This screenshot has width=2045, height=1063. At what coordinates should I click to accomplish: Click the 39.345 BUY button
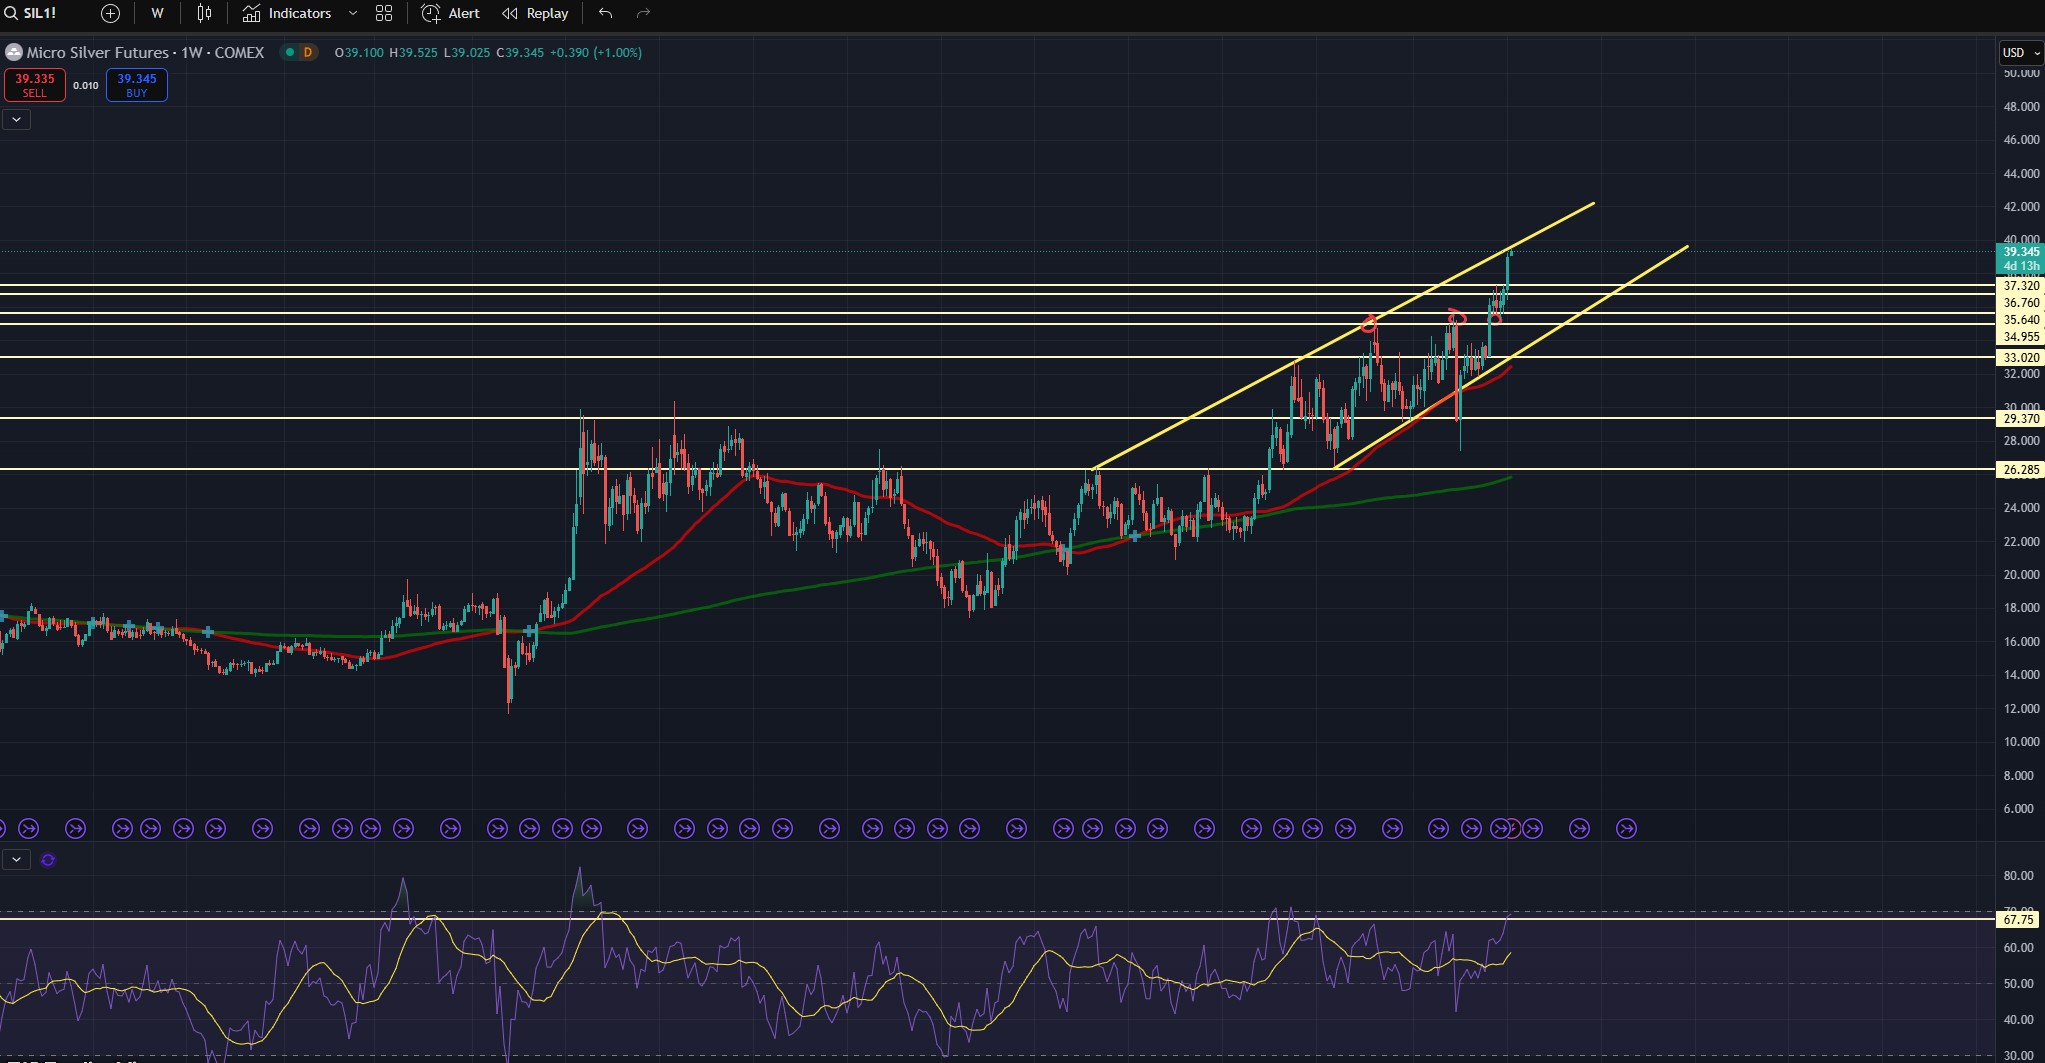pos(137,85)
